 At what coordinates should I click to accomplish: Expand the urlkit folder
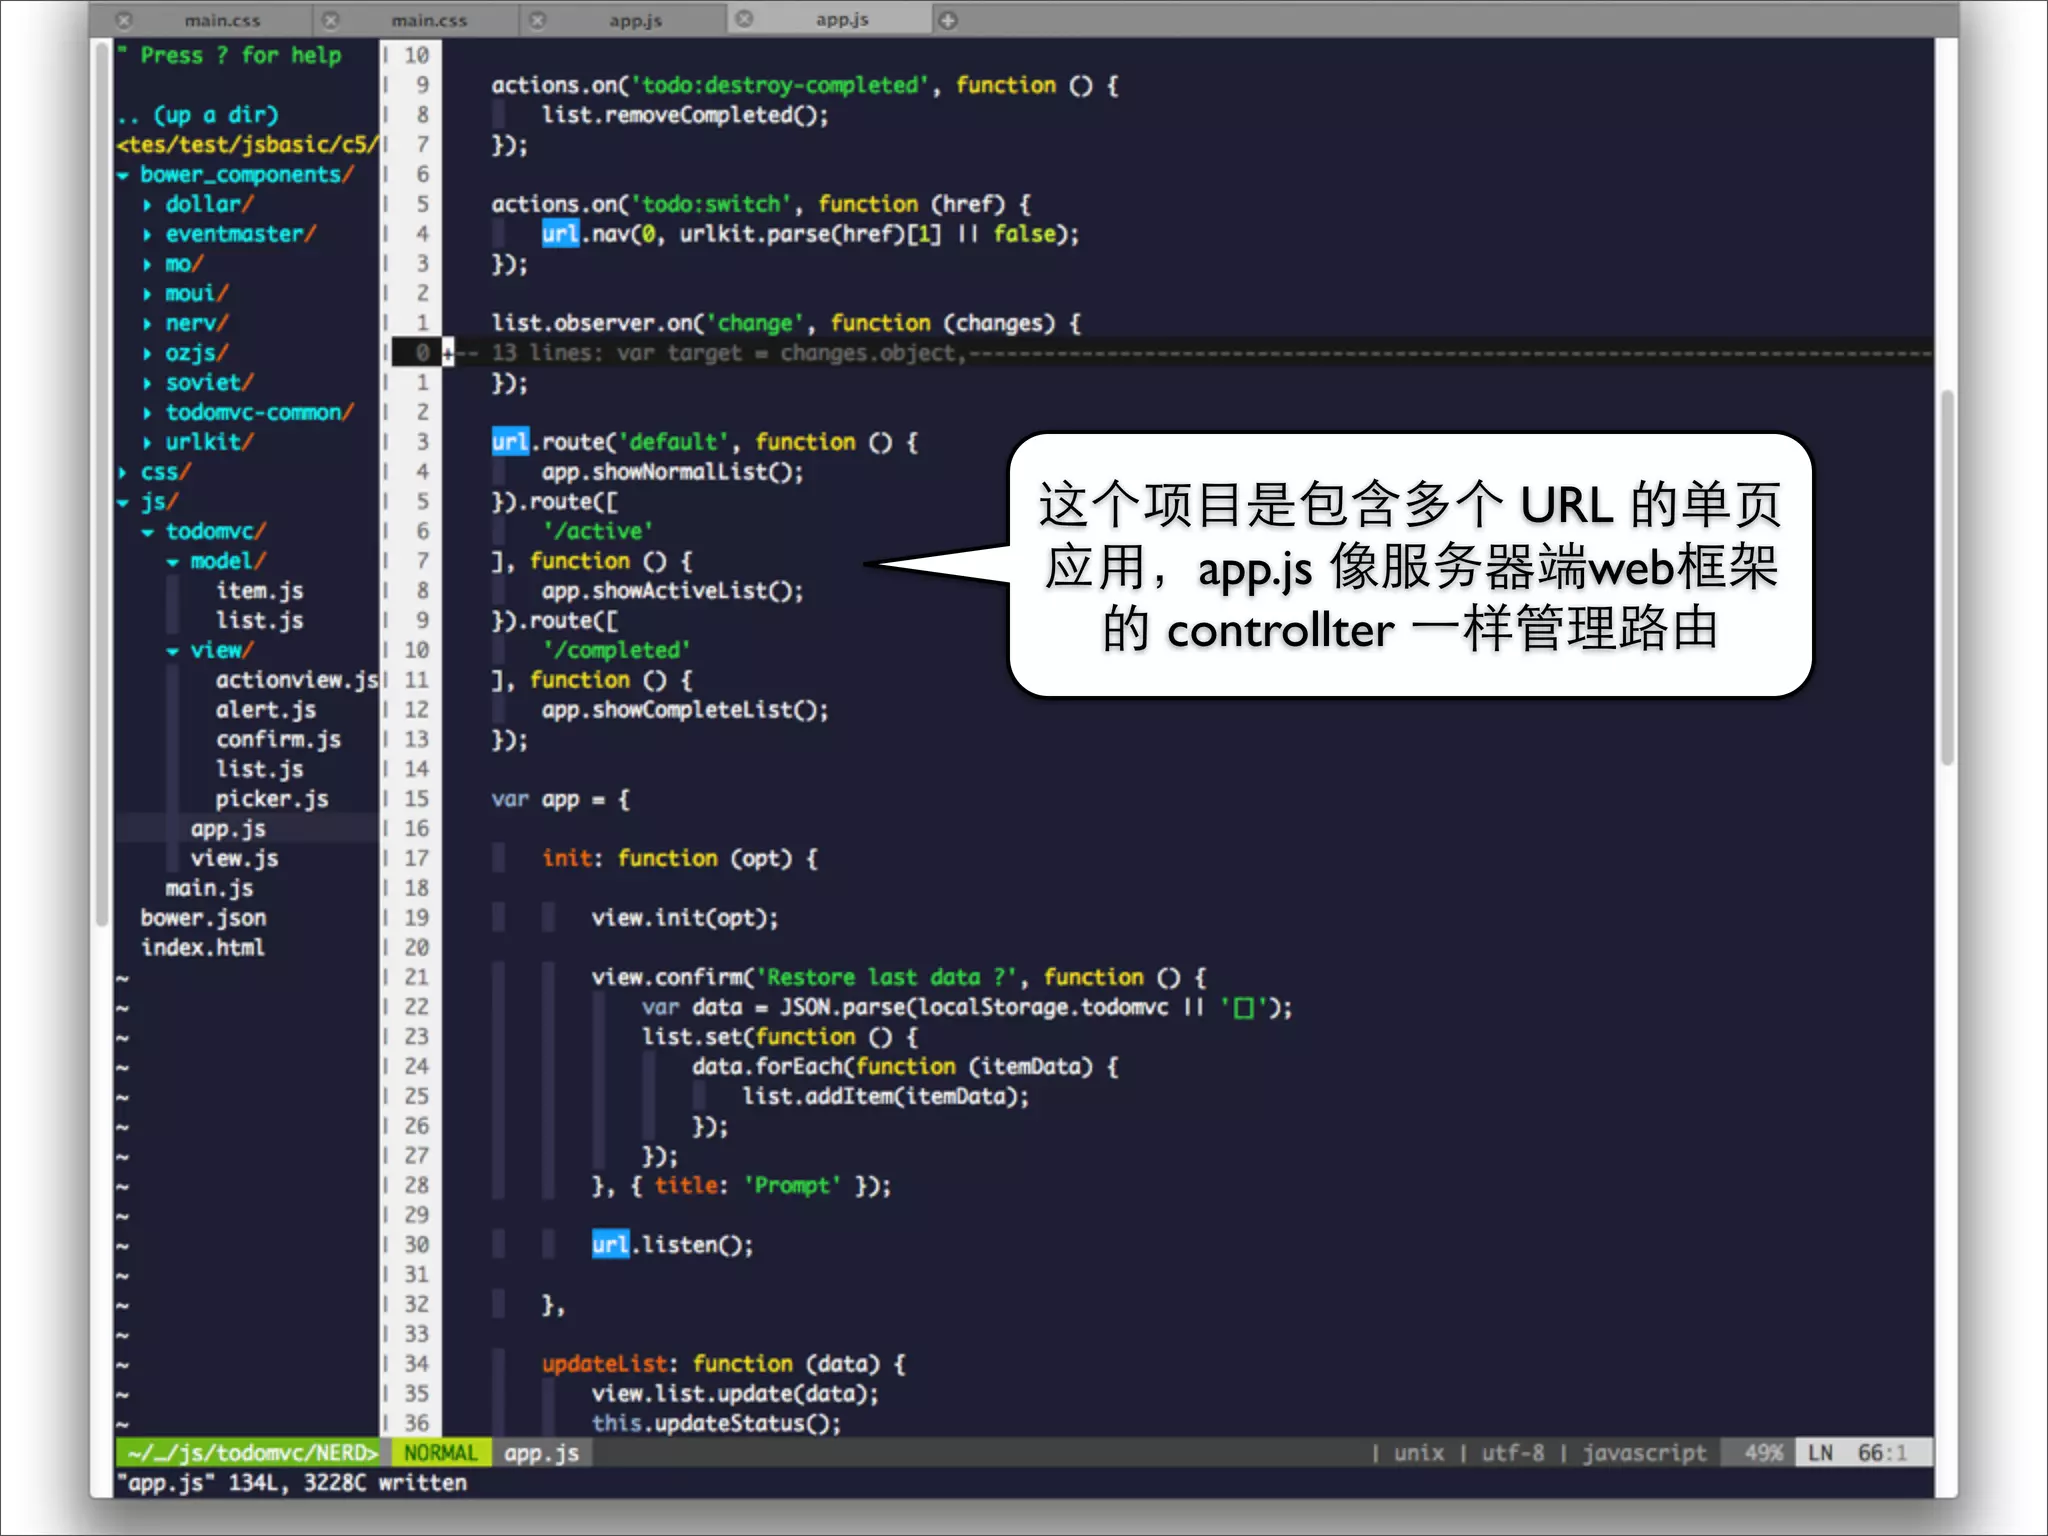point(148,442)
